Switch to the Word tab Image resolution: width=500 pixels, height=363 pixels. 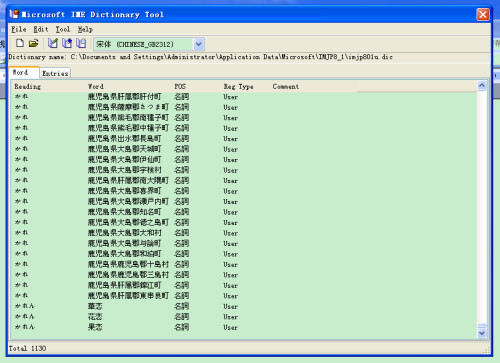24,72
